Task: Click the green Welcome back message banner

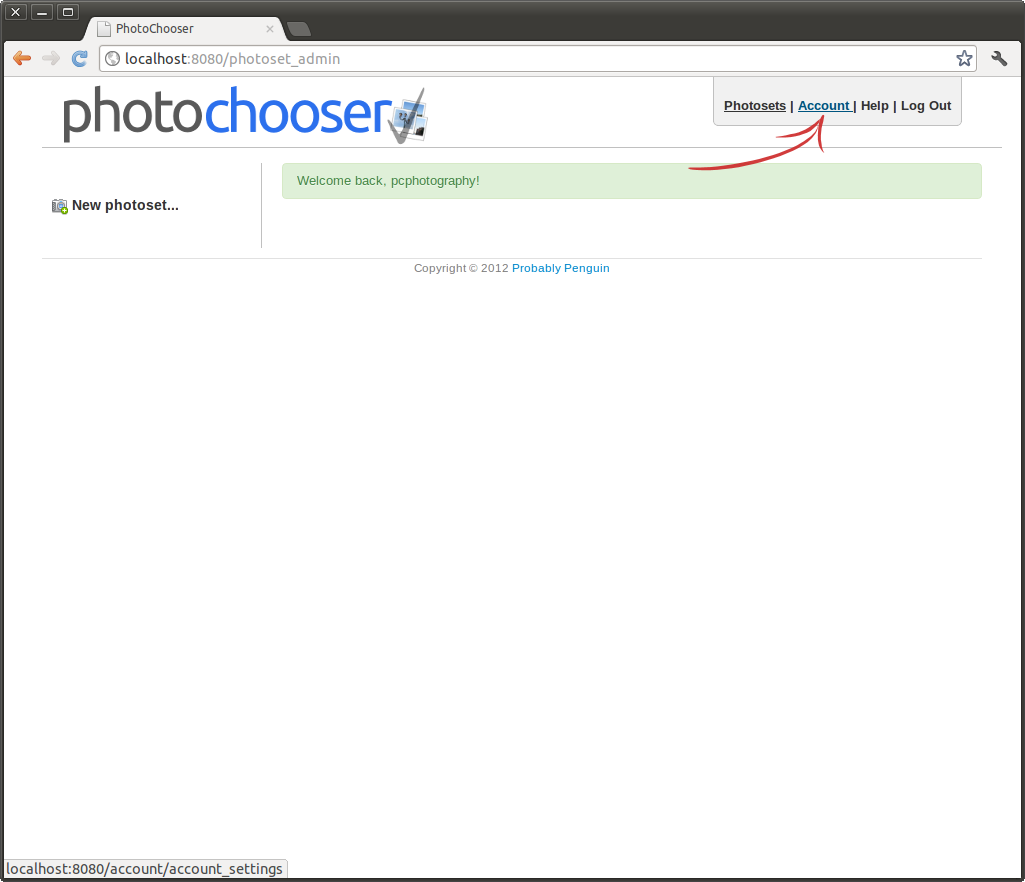Action: click(x=631, y=181)
